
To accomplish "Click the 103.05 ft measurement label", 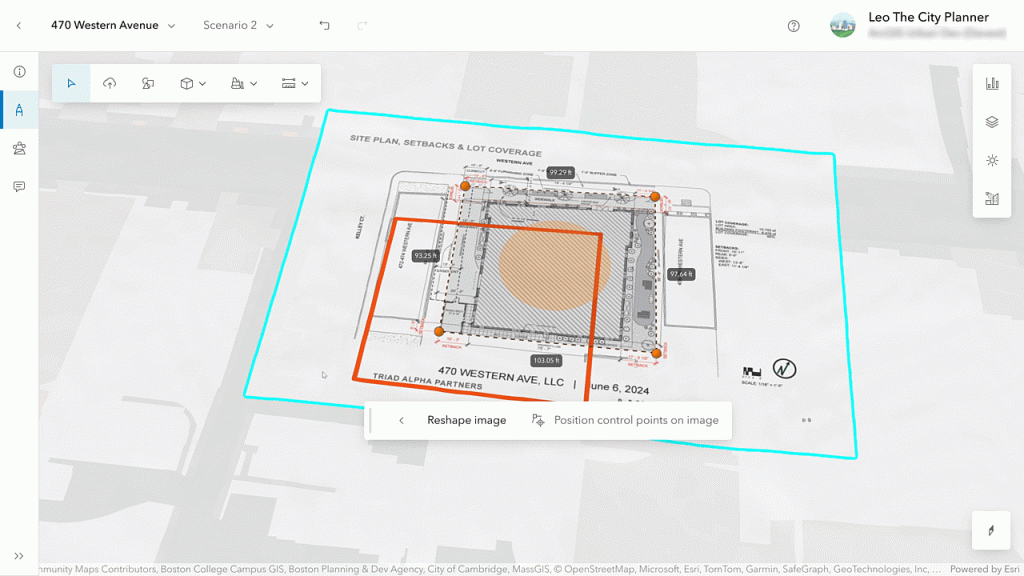I will coord(547,360).
